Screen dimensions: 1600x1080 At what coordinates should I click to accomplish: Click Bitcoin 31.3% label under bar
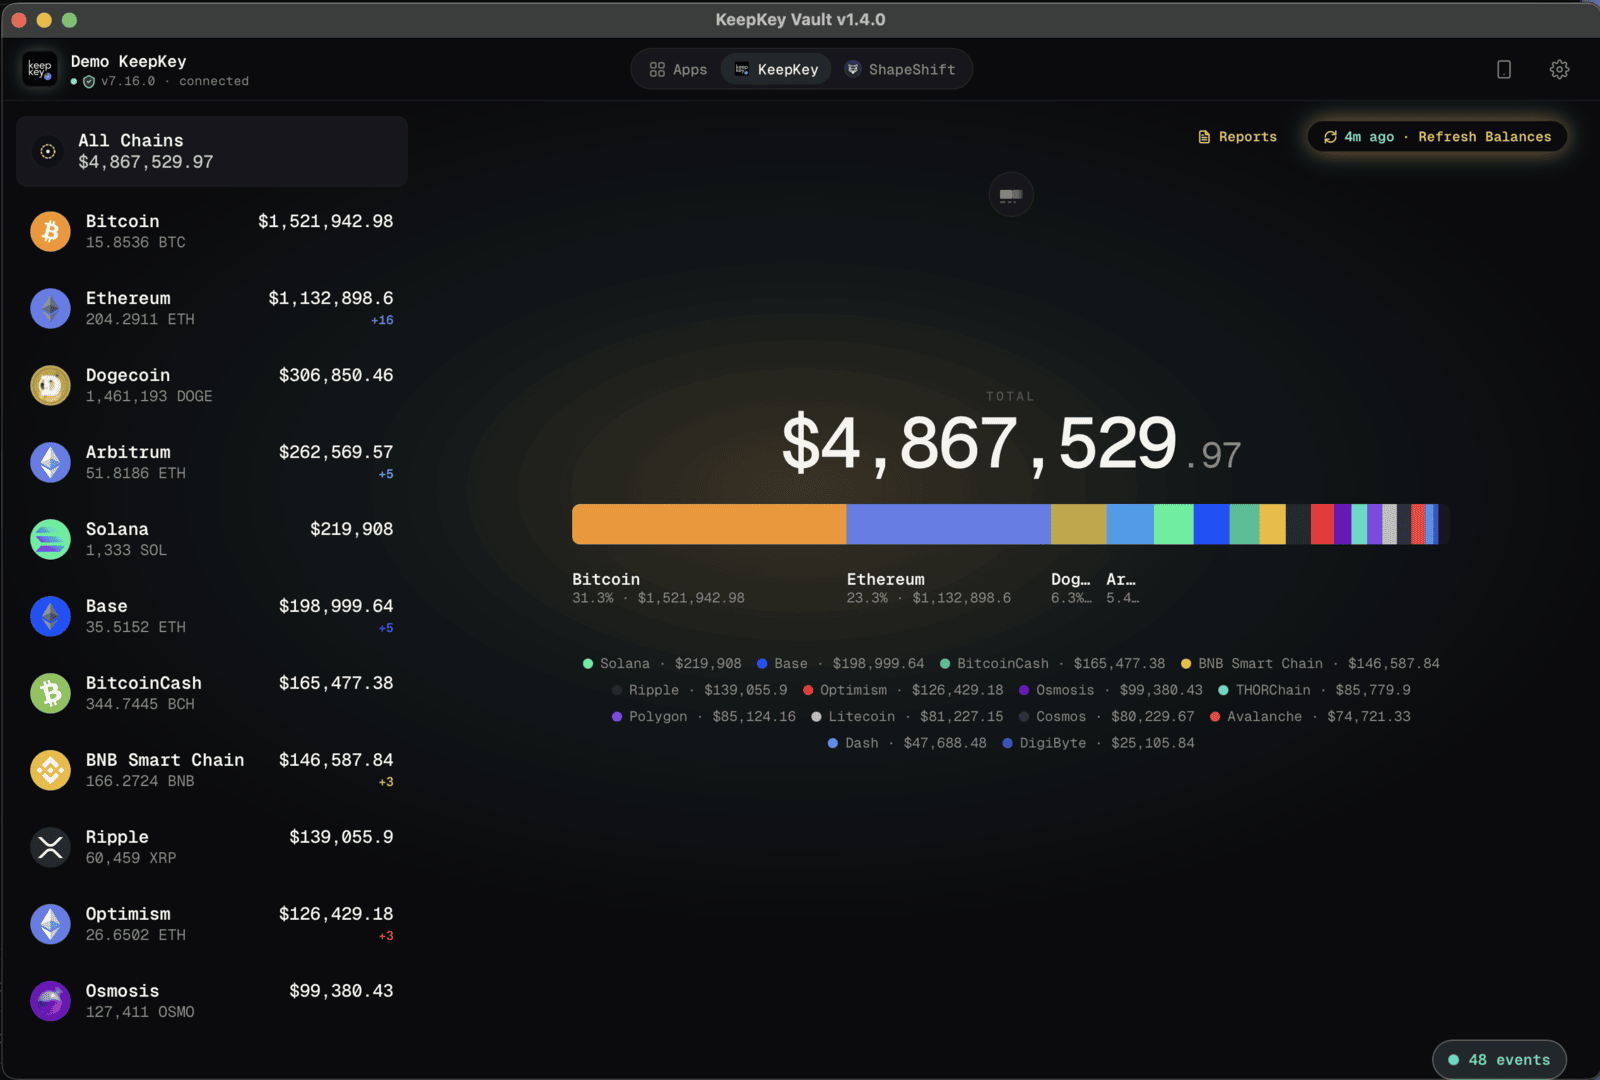pyautogui.click(x=658, y=589)
